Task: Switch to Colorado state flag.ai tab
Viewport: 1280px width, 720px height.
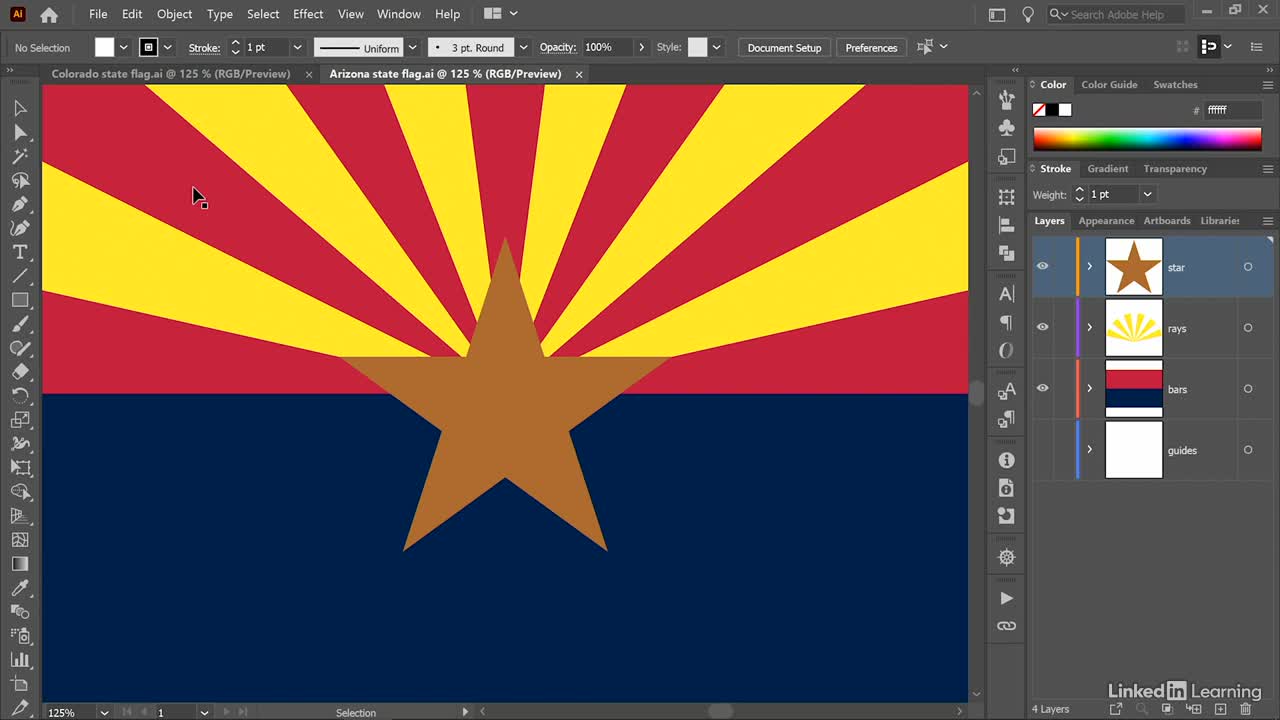Action: tap(171, 74)
